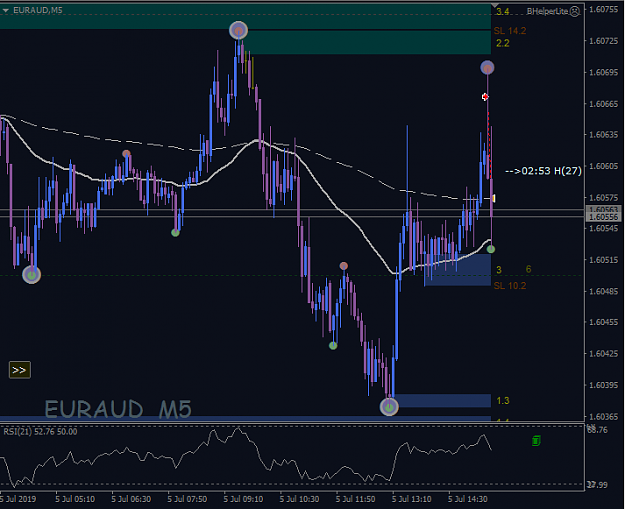Click the 1.60395 price axis label
Image resolution: width=625 pixels, height=509 pixels.
pos(603,385)
